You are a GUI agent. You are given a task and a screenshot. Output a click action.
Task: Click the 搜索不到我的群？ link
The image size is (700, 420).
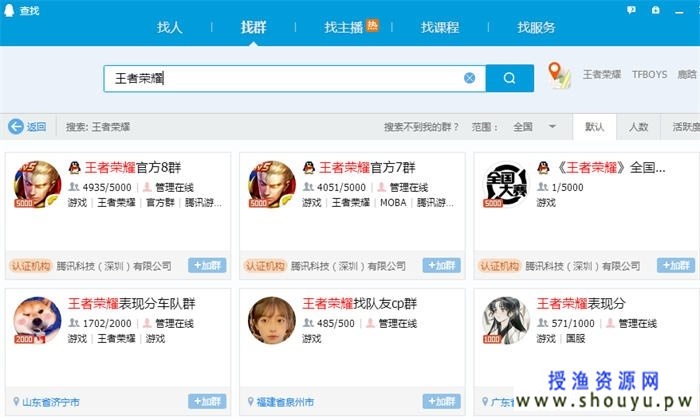pos(421,127)
